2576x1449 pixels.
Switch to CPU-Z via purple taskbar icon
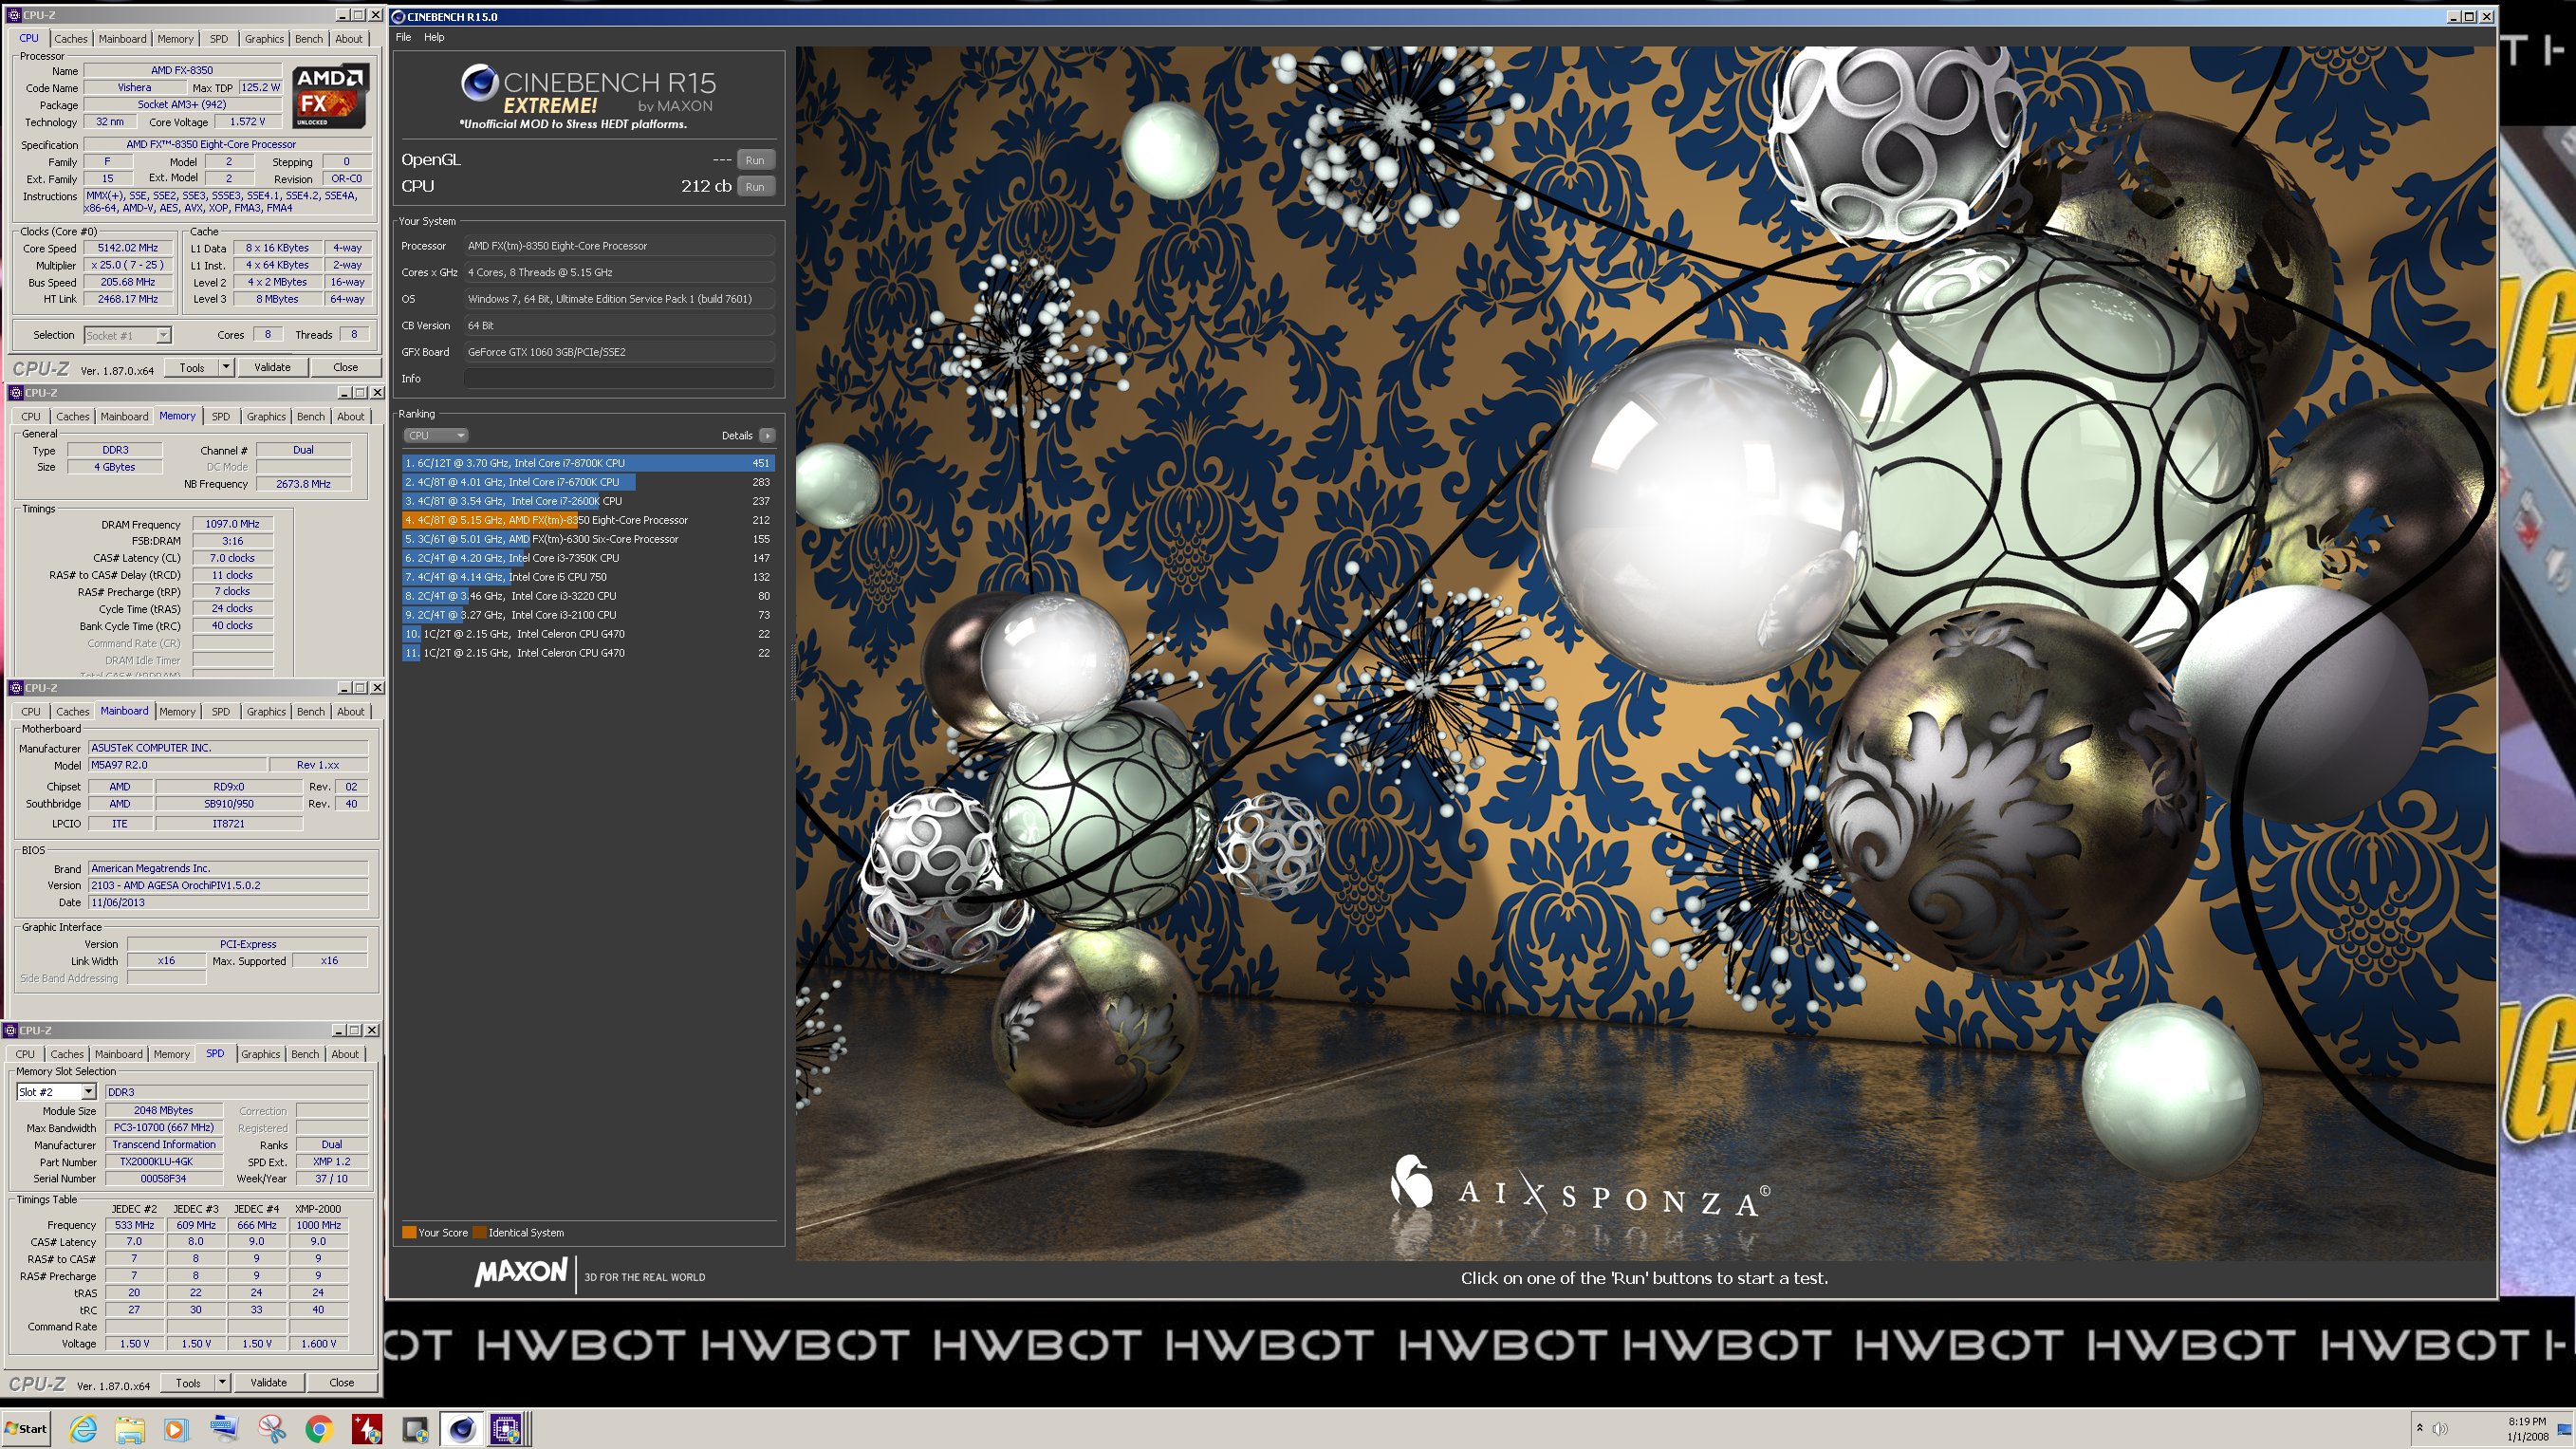point(506,1429)
